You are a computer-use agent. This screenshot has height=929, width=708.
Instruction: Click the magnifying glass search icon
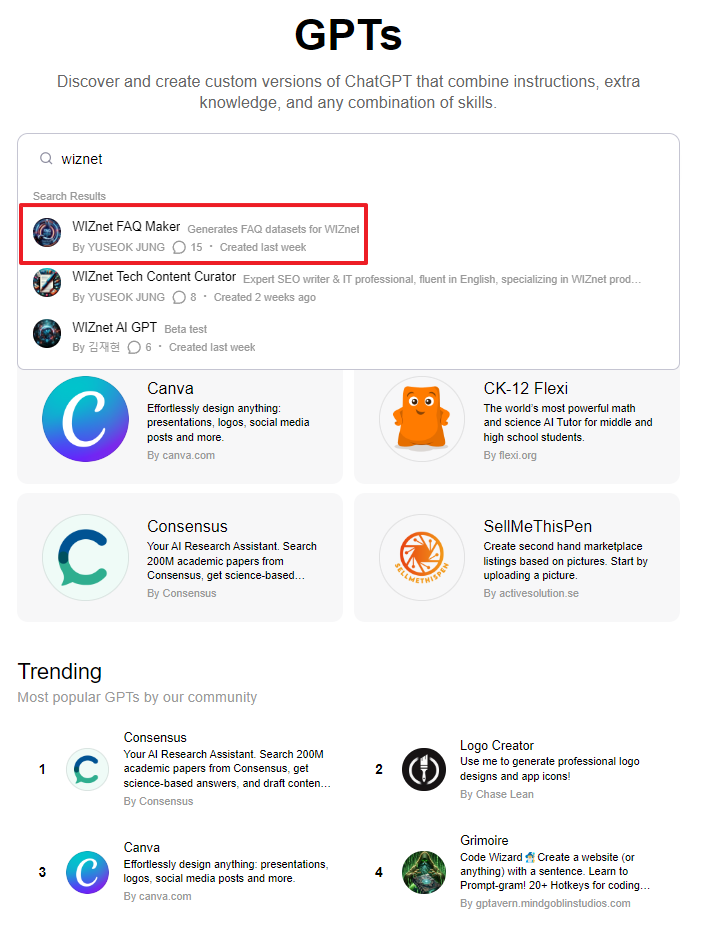(46, 159)
